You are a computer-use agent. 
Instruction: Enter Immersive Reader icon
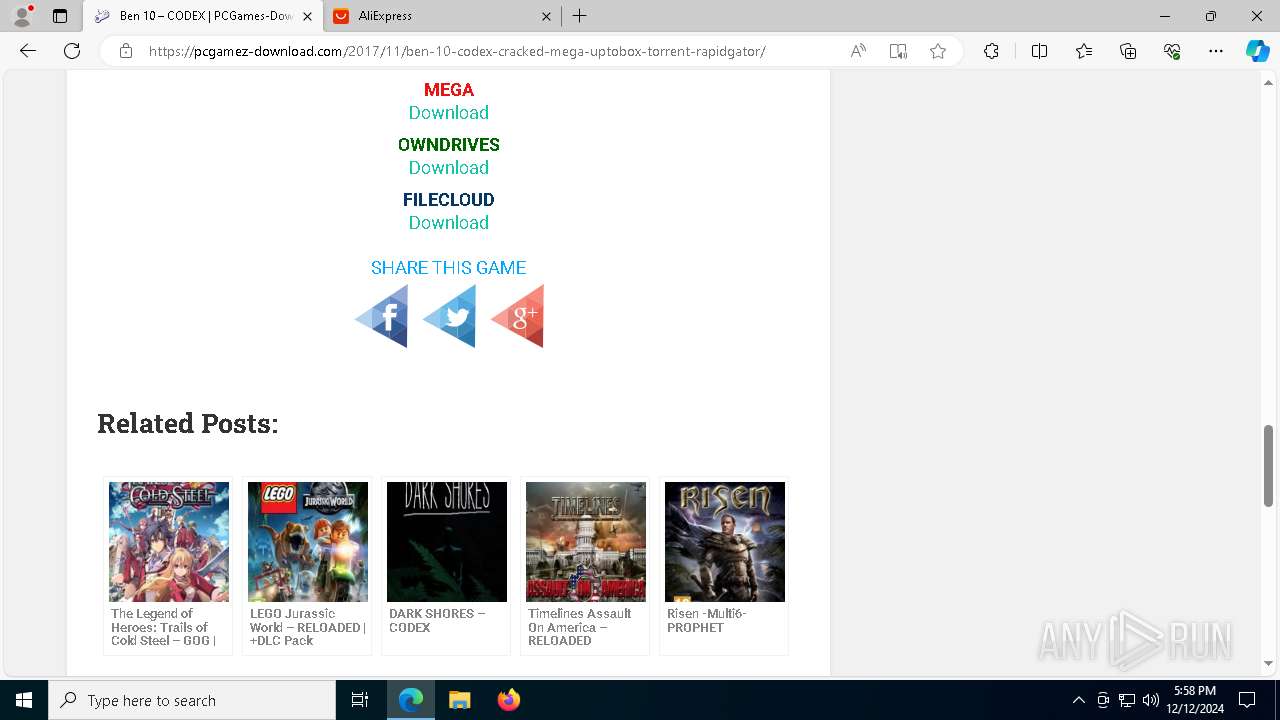pos(898,51)
